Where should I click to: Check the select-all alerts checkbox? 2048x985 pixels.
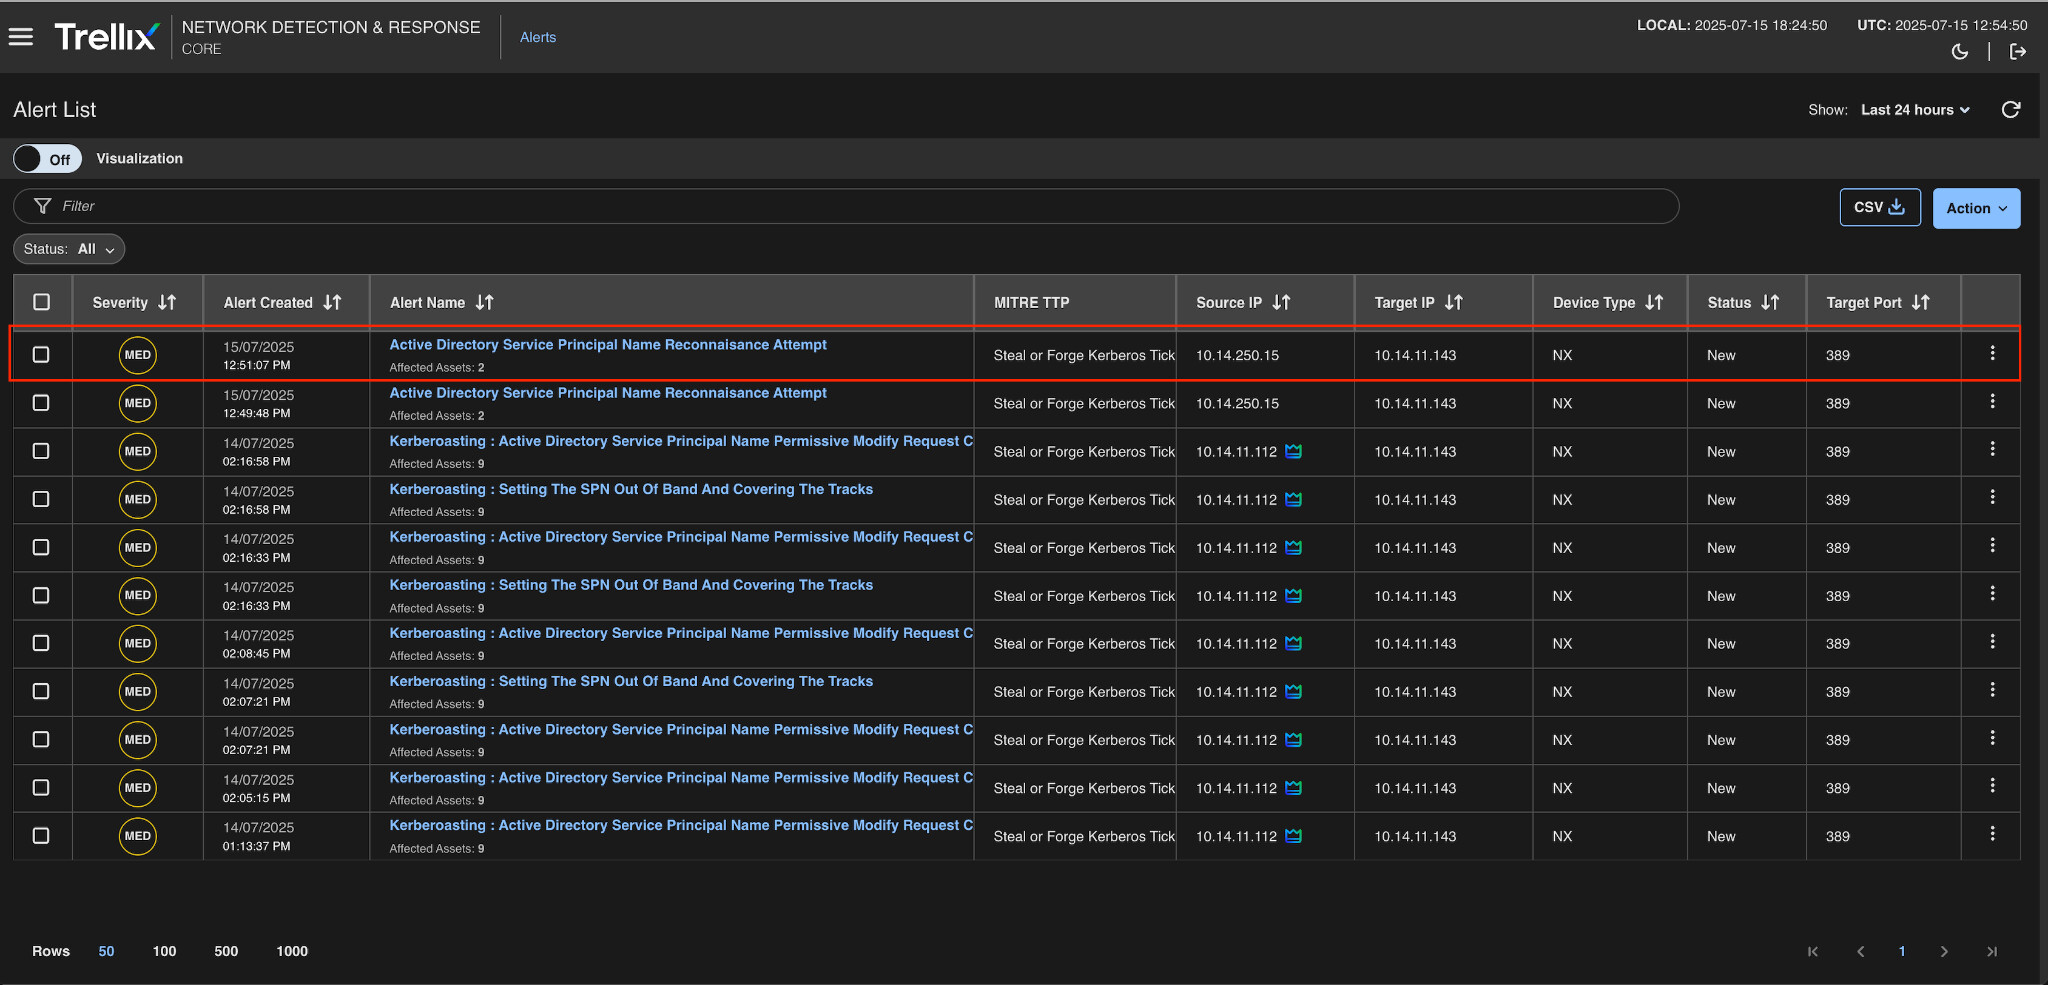click(41, 302)
